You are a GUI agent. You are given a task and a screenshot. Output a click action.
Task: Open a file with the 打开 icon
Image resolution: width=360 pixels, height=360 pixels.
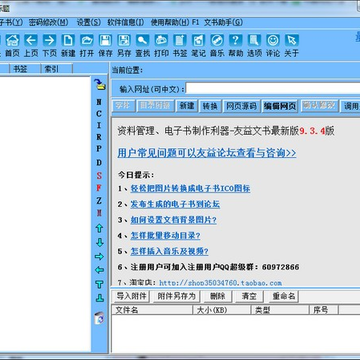pyautogui.click(x=87, y=45)
